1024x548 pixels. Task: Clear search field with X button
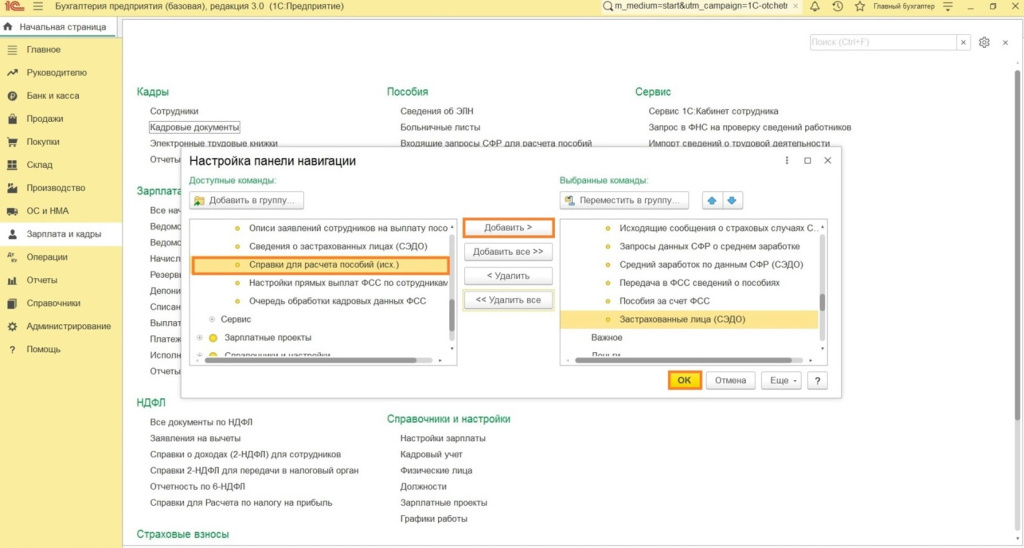tap(964, 42)
